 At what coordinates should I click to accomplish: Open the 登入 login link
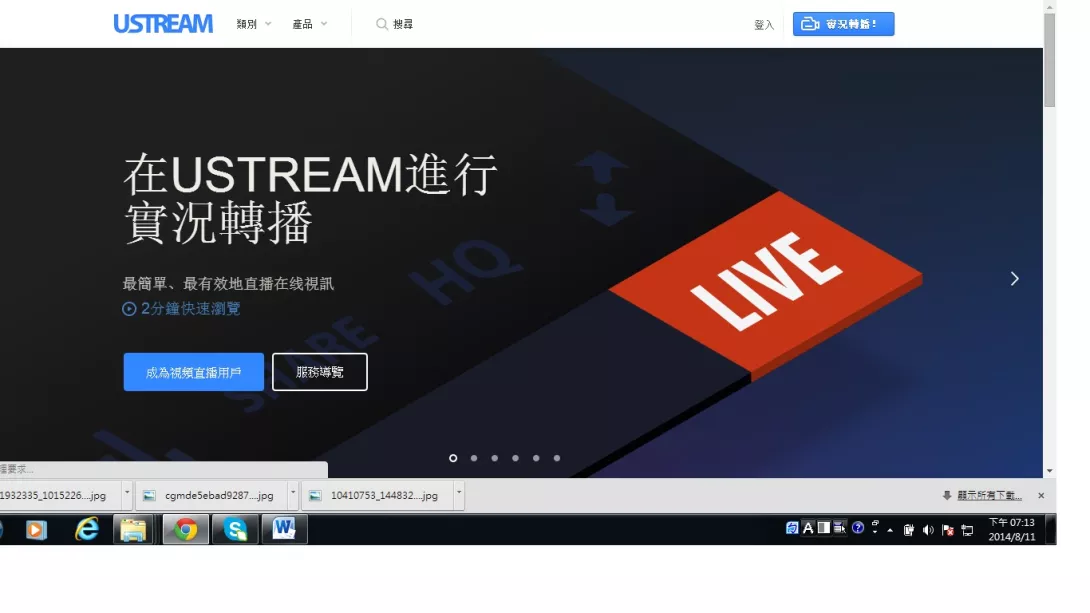click(x=763, y=25)
